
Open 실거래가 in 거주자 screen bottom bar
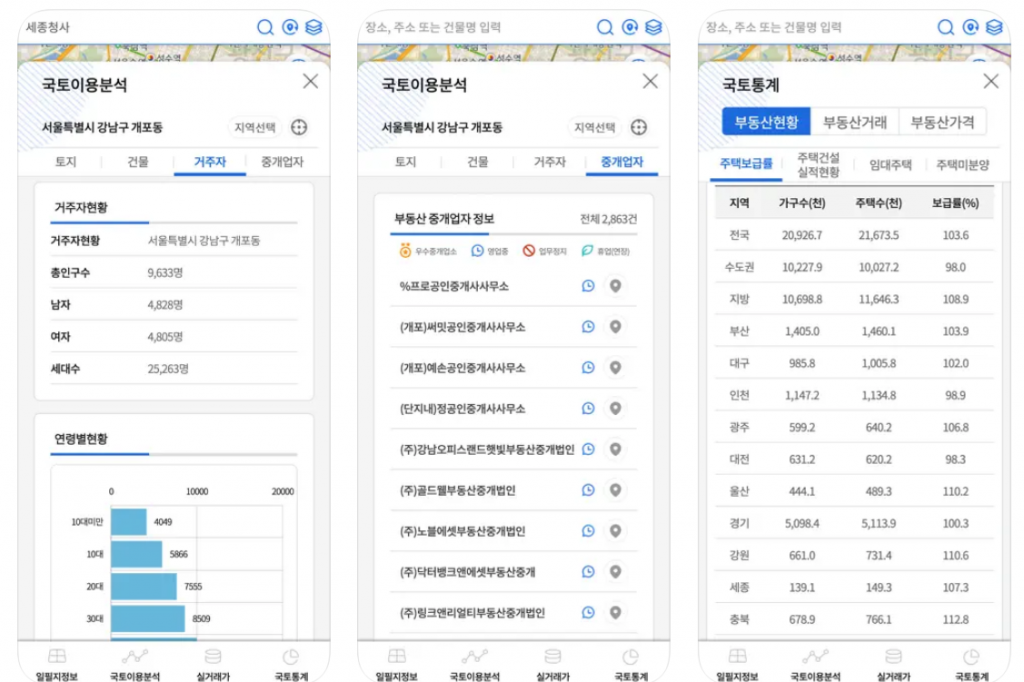click(x=213, y=664)
